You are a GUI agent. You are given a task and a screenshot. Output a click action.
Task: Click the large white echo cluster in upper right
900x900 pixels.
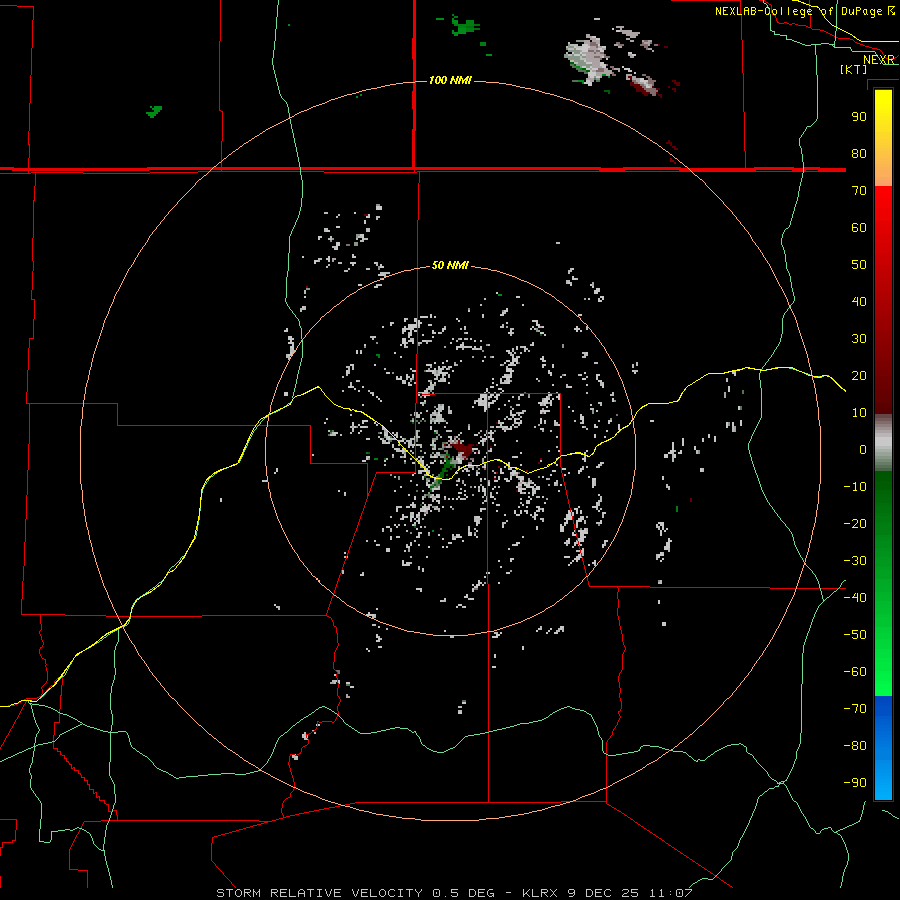click(x=588, y=60)
